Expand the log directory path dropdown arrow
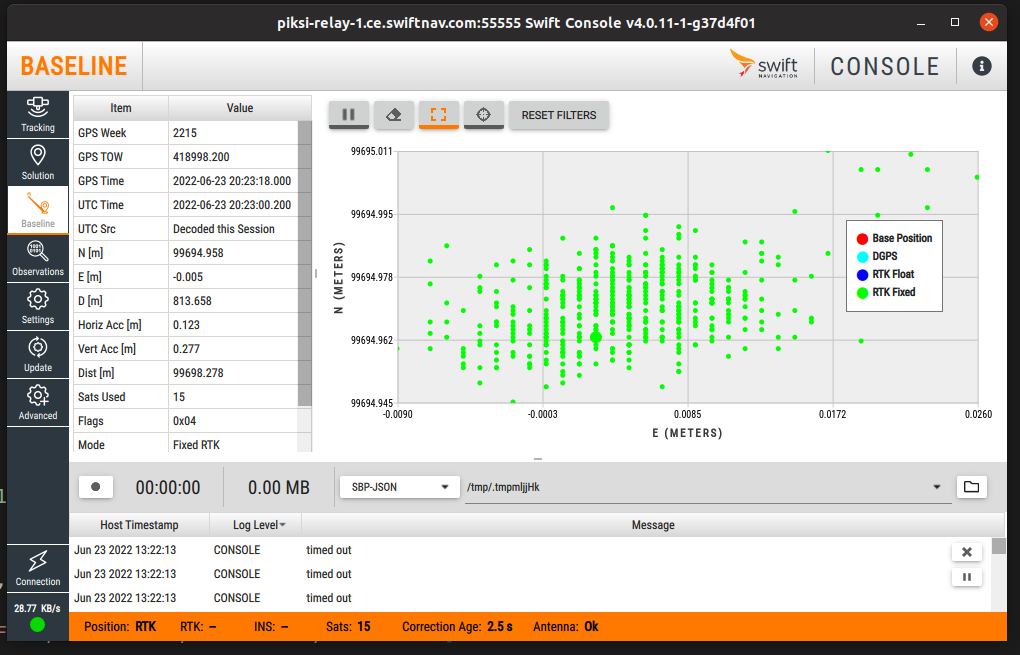Image resolution: width=1020 pixels, height=655 pixels. pos(937,487)
